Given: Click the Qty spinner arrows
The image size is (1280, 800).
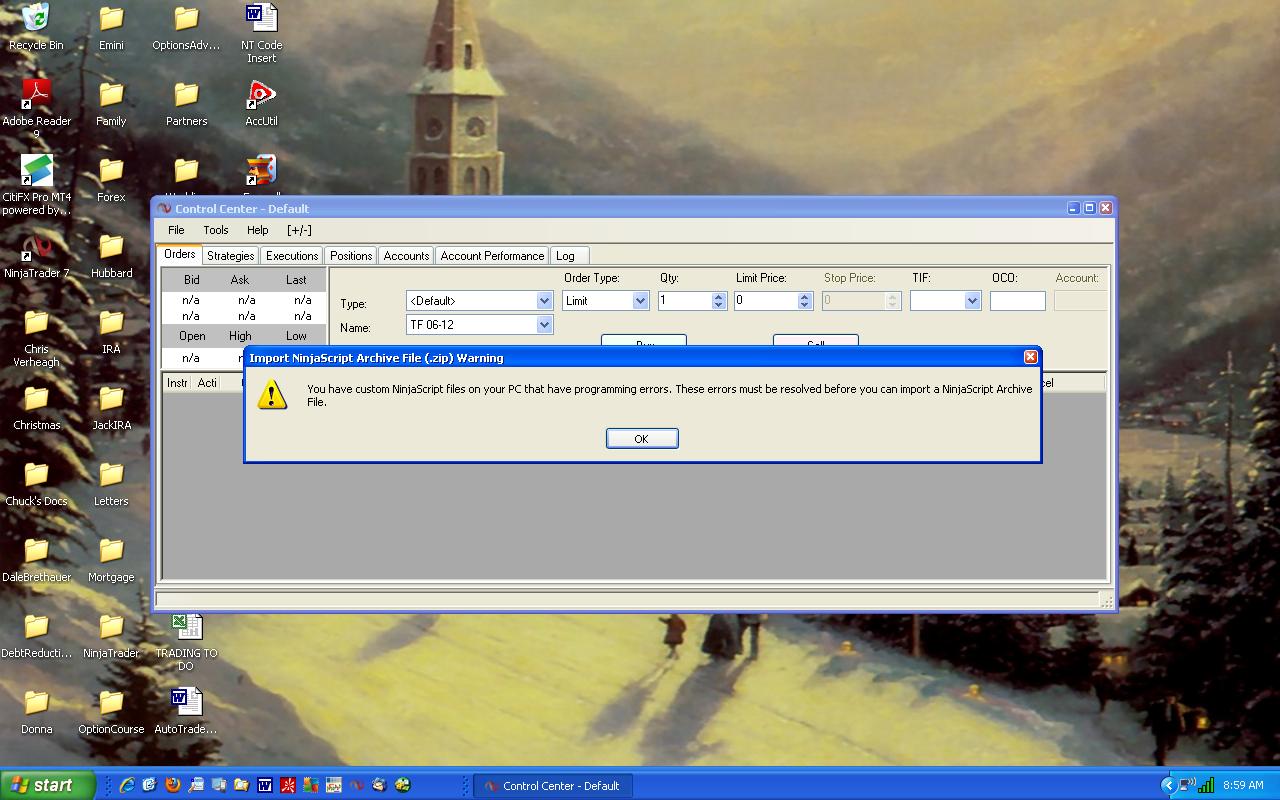Looking at the screenshot, I should click(718, 301).
